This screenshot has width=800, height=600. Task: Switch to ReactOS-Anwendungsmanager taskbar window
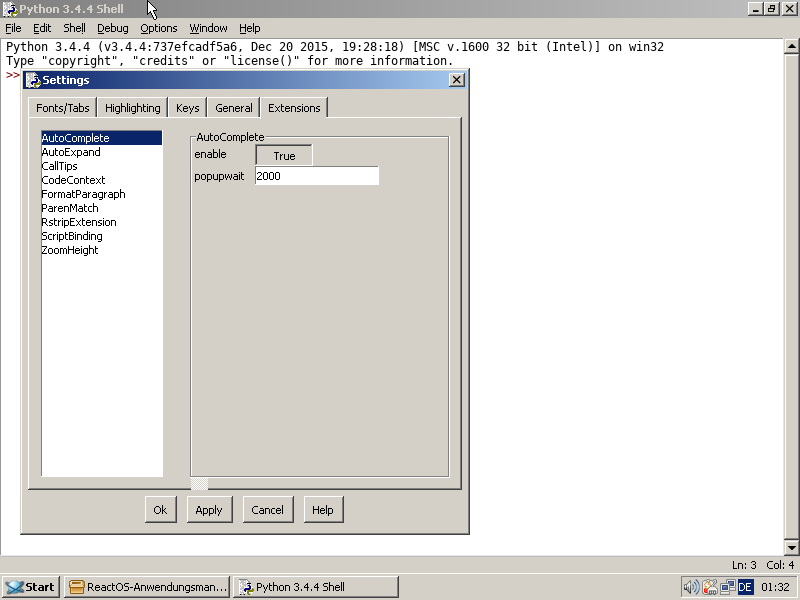(x=147, y=587)
